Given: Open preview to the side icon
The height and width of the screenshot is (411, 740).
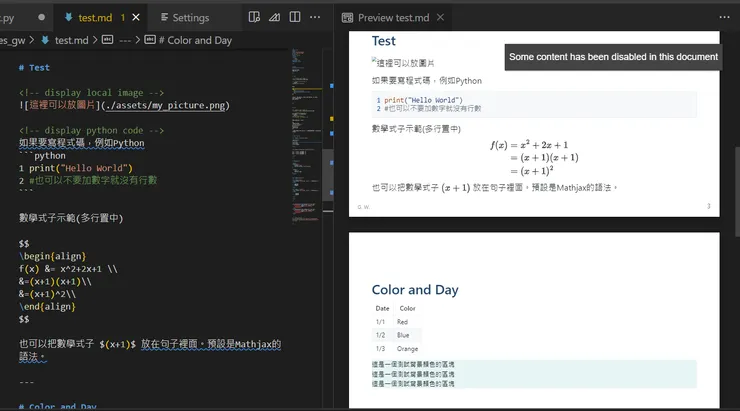Looking at the screenshot, I should (x=254, y=17).
